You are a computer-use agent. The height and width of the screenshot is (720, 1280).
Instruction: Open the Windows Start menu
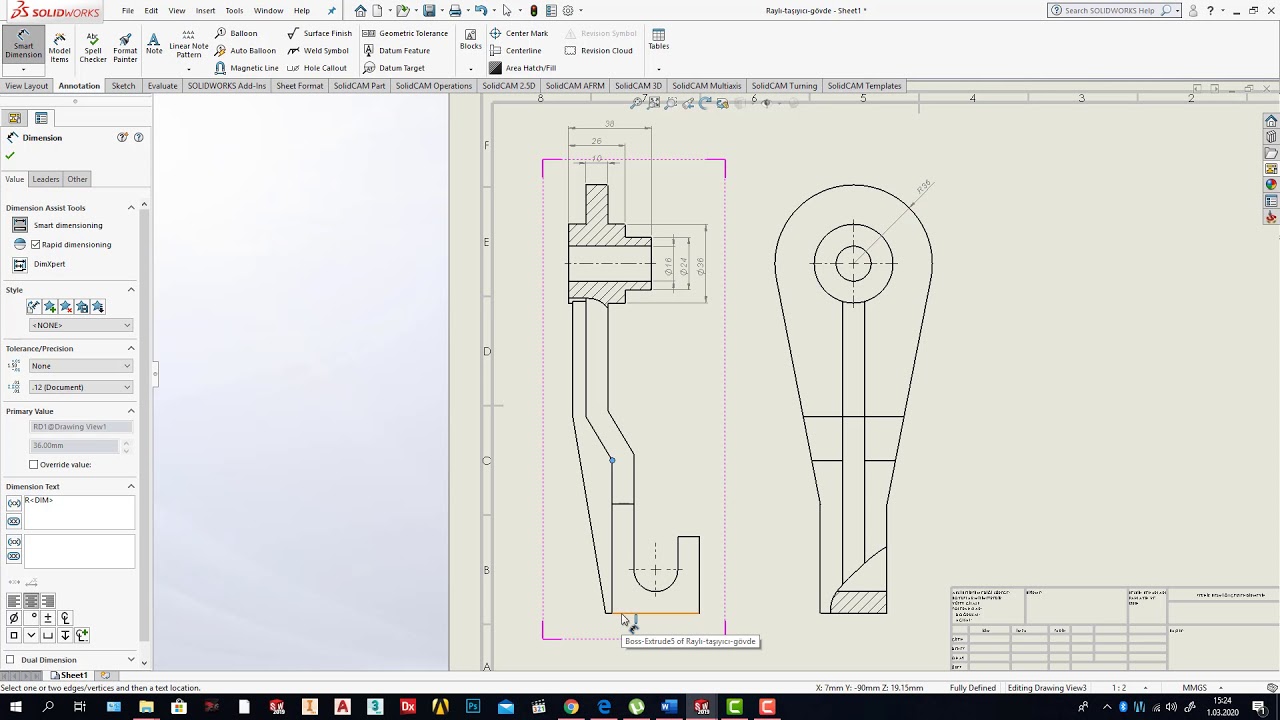[x=15, y=707]
